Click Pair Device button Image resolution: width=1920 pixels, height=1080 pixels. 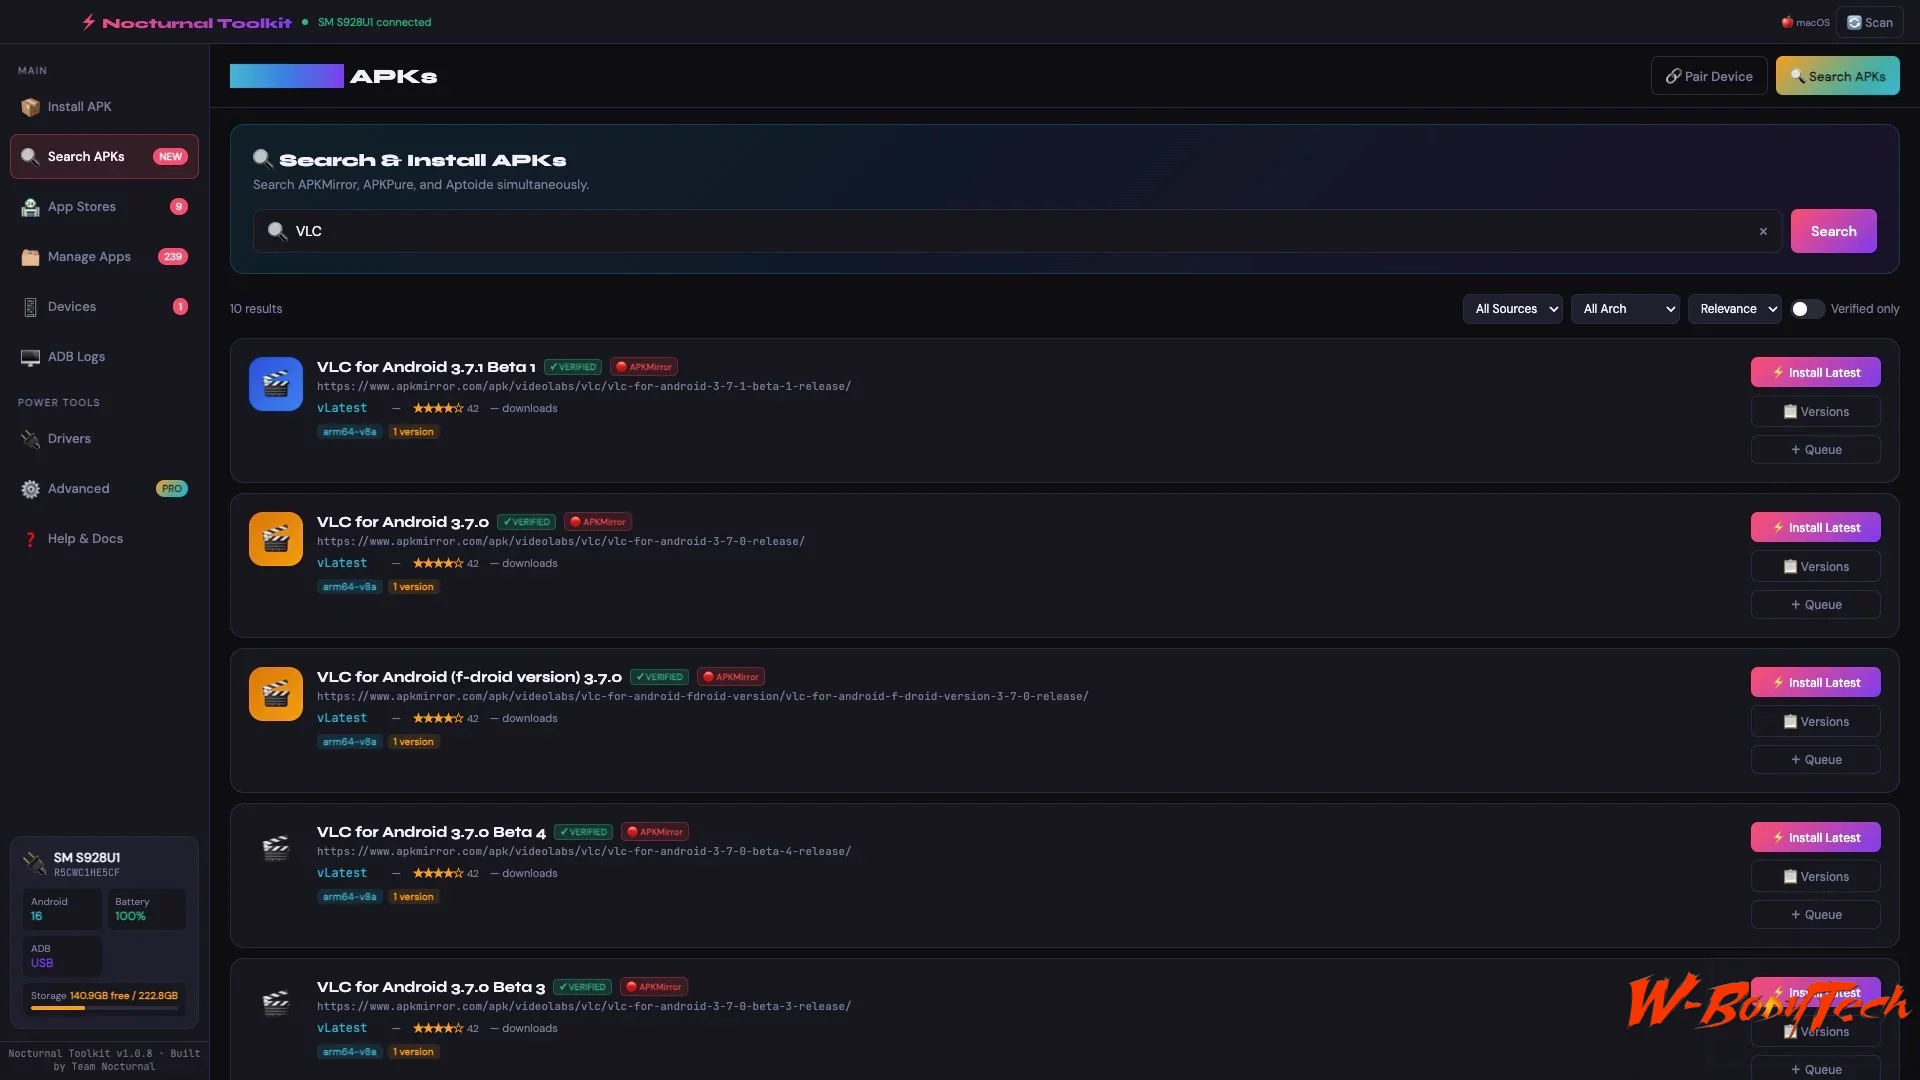coord(1709,76)
